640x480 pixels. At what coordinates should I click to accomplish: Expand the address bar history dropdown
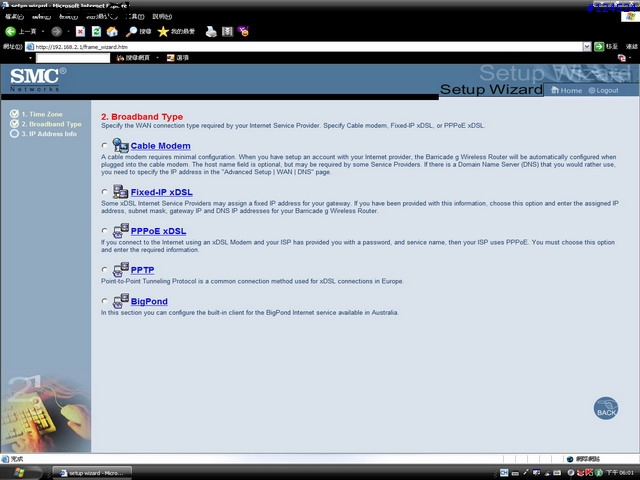coord(587,47)
